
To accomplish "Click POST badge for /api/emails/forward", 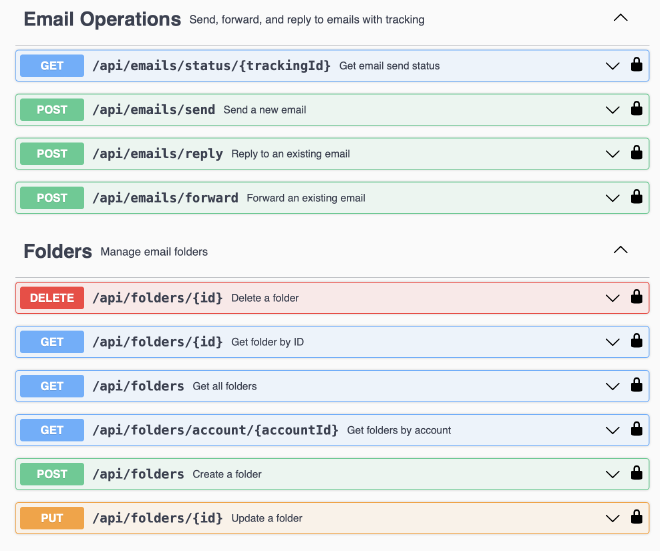I will coord(52,198).
